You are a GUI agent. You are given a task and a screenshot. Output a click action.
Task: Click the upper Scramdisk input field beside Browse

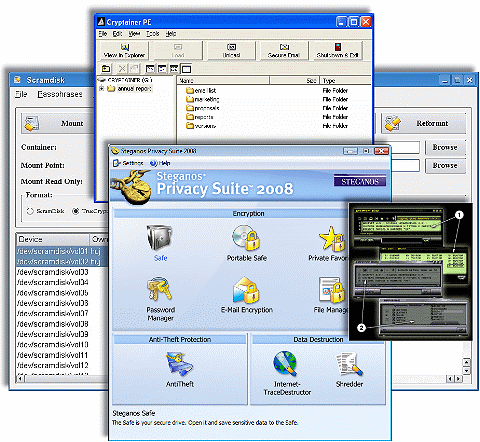pyautogui.click(x=405, y=147)
